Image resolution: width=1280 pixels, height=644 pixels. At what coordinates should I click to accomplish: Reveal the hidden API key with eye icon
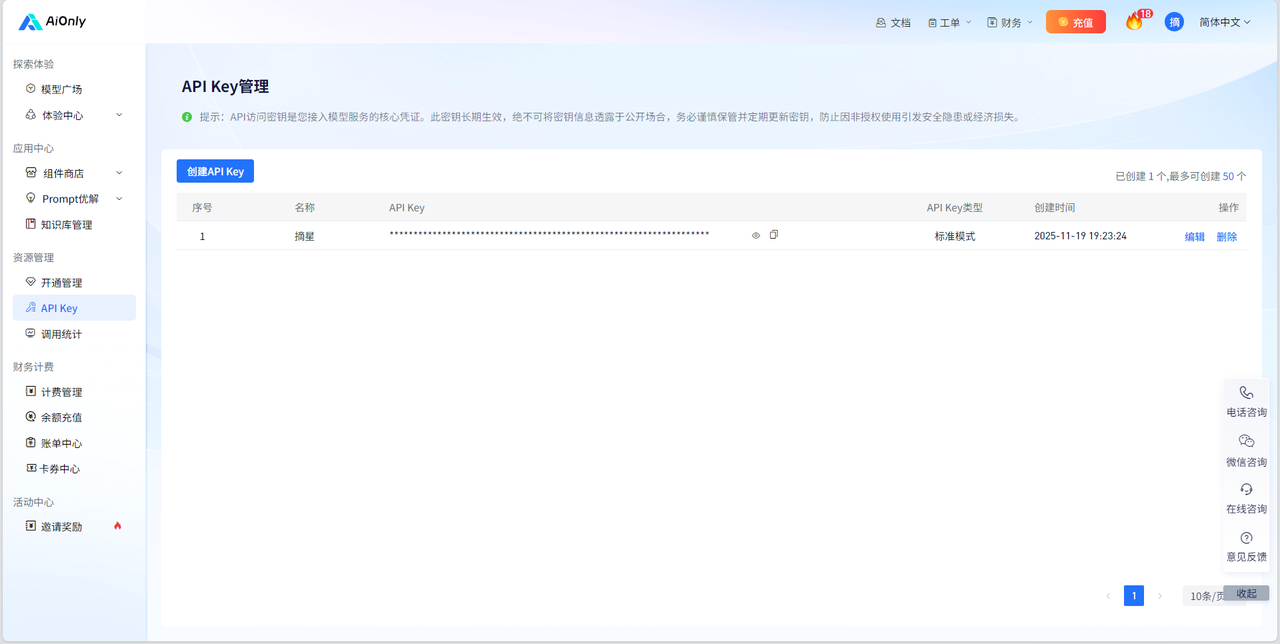coord(756,236)
